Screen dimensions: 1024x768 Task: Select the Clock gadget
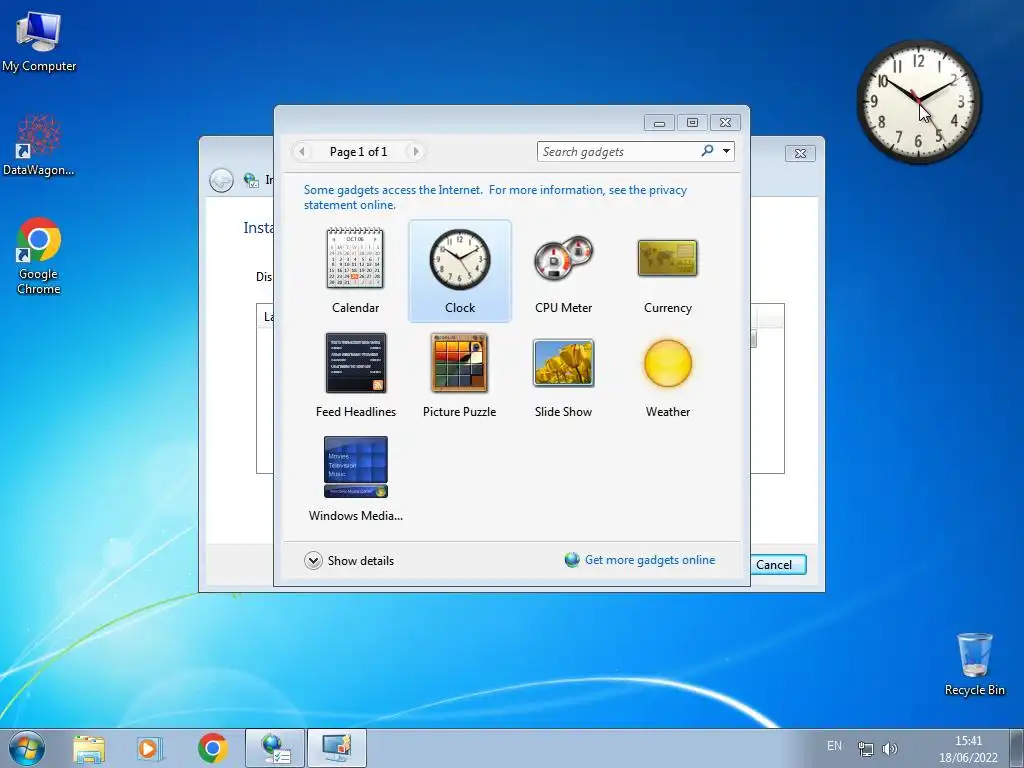click(x=460, y=270)
